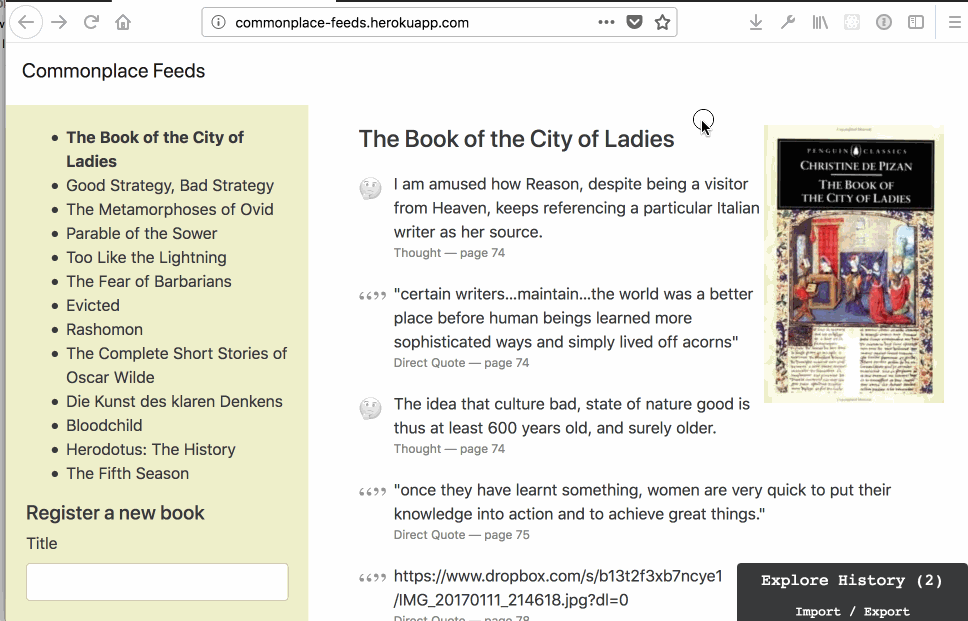
Task: Click 'The Book of the City of Ladies' main heading
Action: [x=516, y=140]
